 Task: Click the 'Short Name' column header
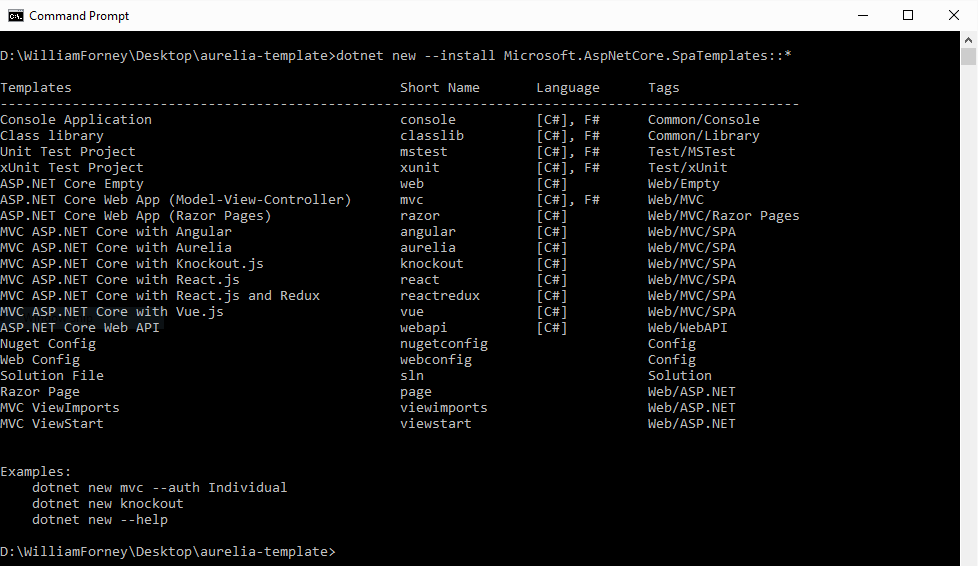pos(439,88)
